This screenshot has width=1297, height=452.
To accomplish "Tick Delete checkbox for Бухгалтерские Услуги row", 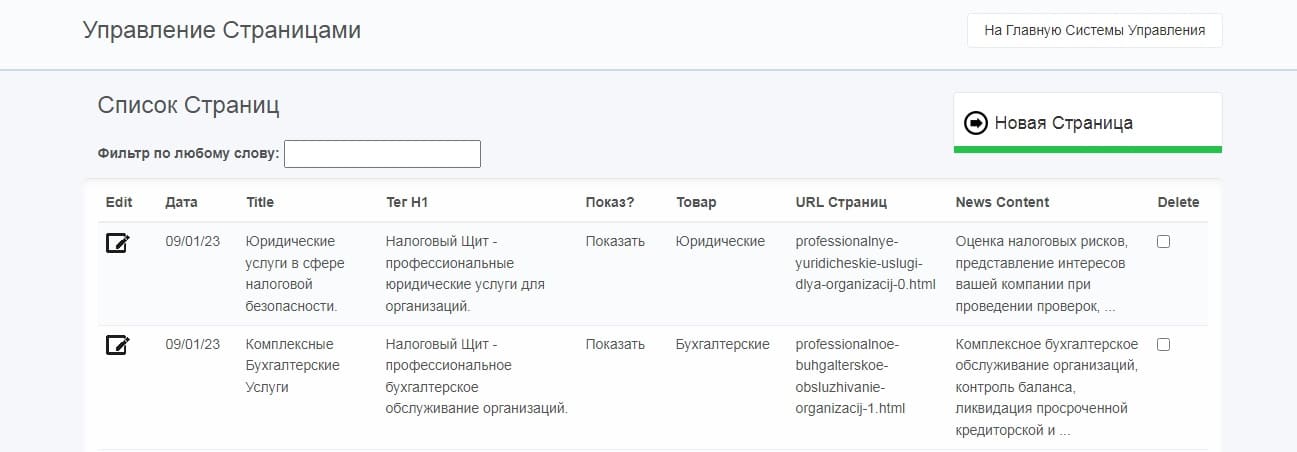I will [1163, 344].
